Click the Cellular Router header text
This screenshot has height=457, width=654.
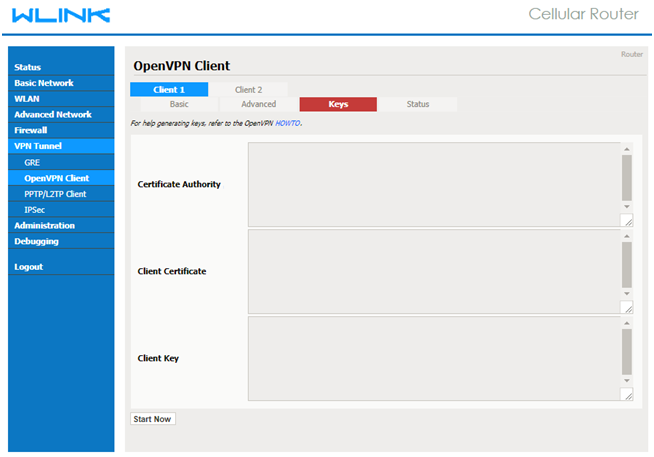(583, 14)
